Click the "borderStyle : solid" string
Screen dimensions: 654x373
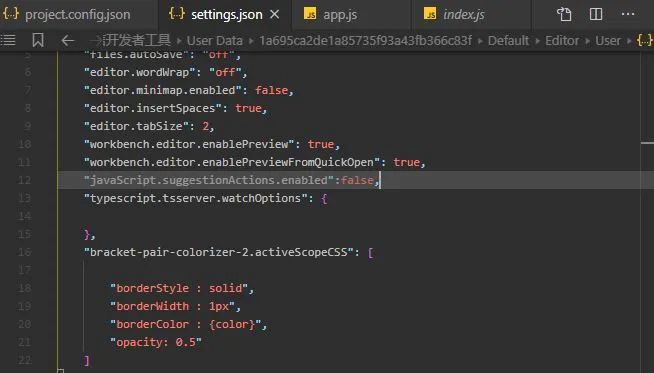click(179, 288)
